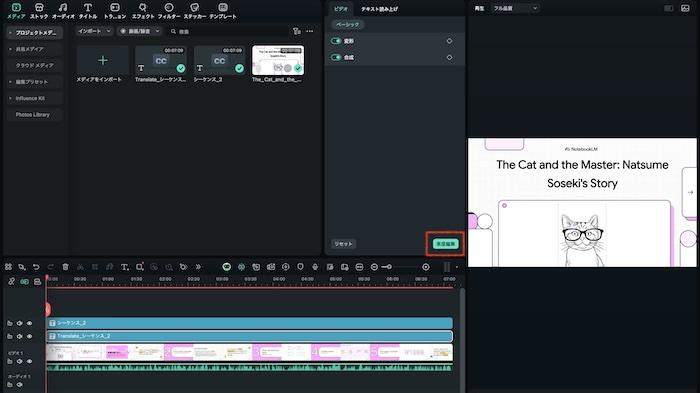Image resolution: width=700 pixels, height=393 pixels.
Task: Hide the シーケンス_2 subtitle track with eye icon
Action: tap(29, 323)
